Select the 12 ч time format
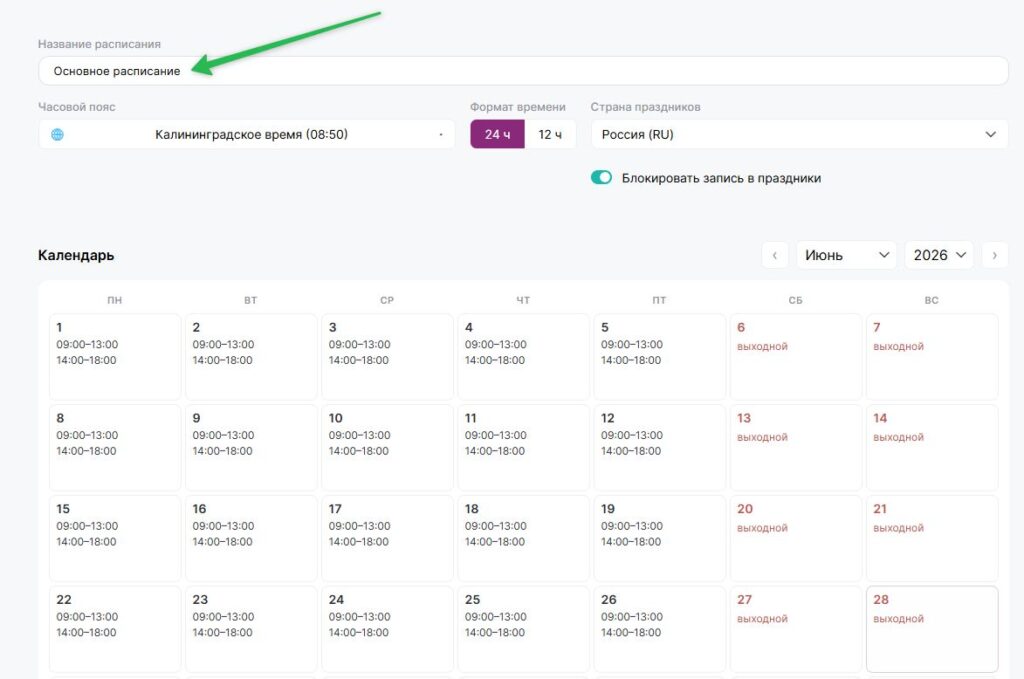Viewport: 1024px width, 679px height. [550, 134]
